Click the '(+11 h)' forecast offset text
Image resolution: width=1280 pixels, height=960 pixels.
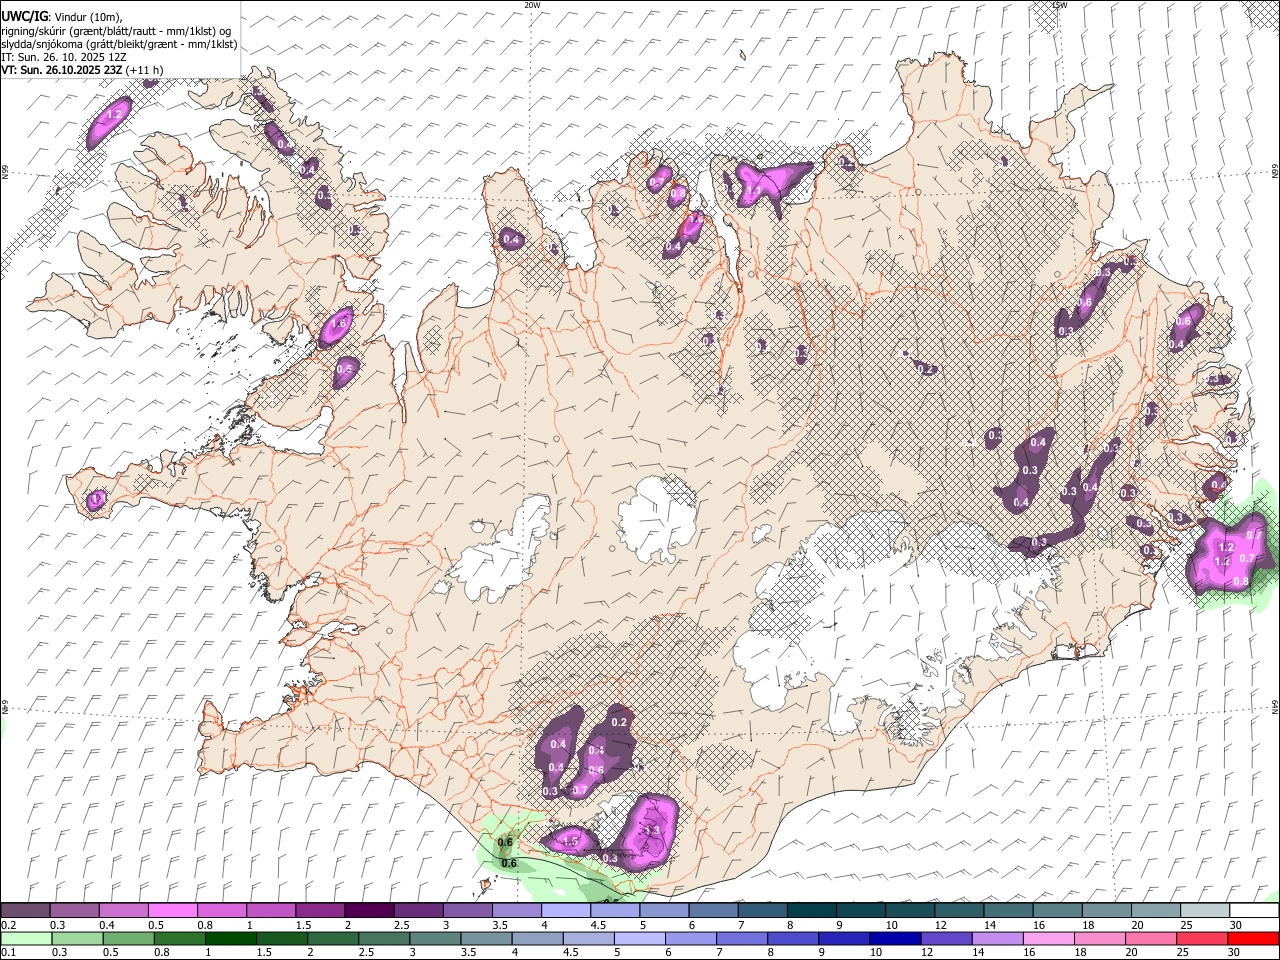coord(145,70)
